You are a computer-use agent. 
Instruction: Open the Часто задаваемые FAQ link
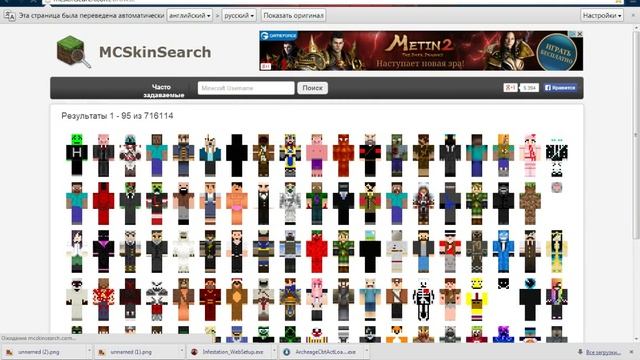point(163,91)
